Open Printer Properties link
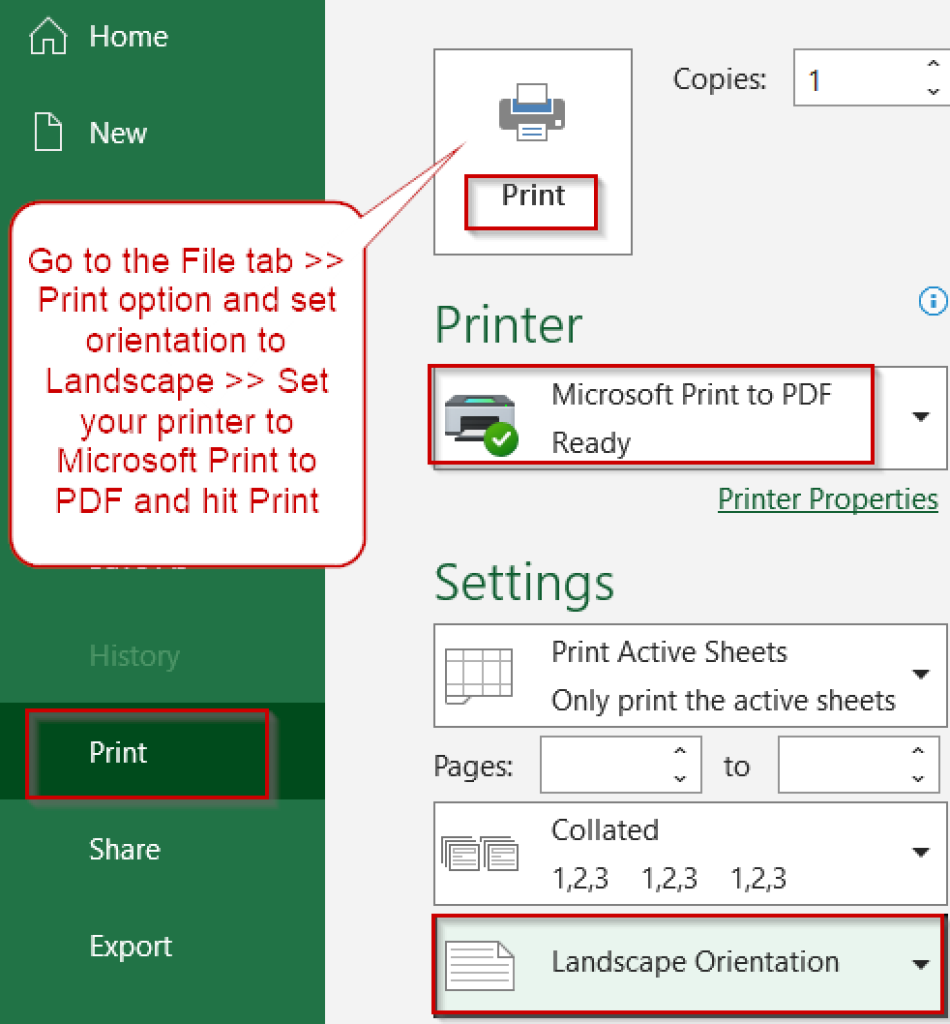The image size is (950, 1024). 828,499
